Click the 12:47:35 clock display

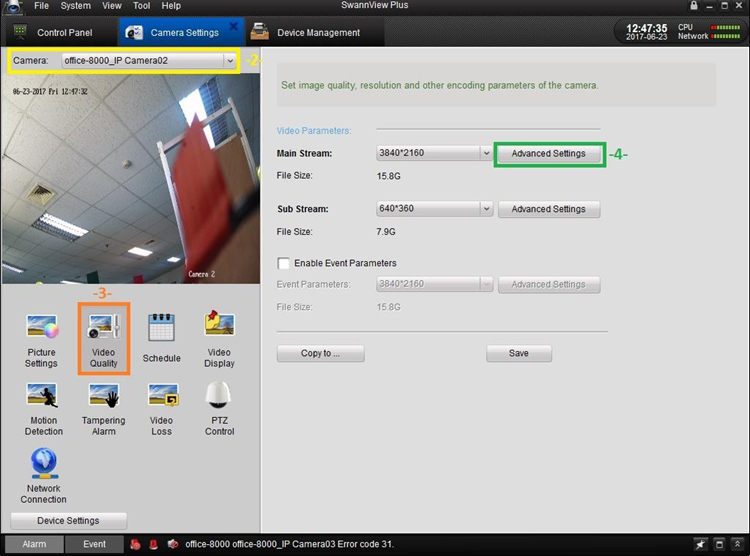(647, 28)
